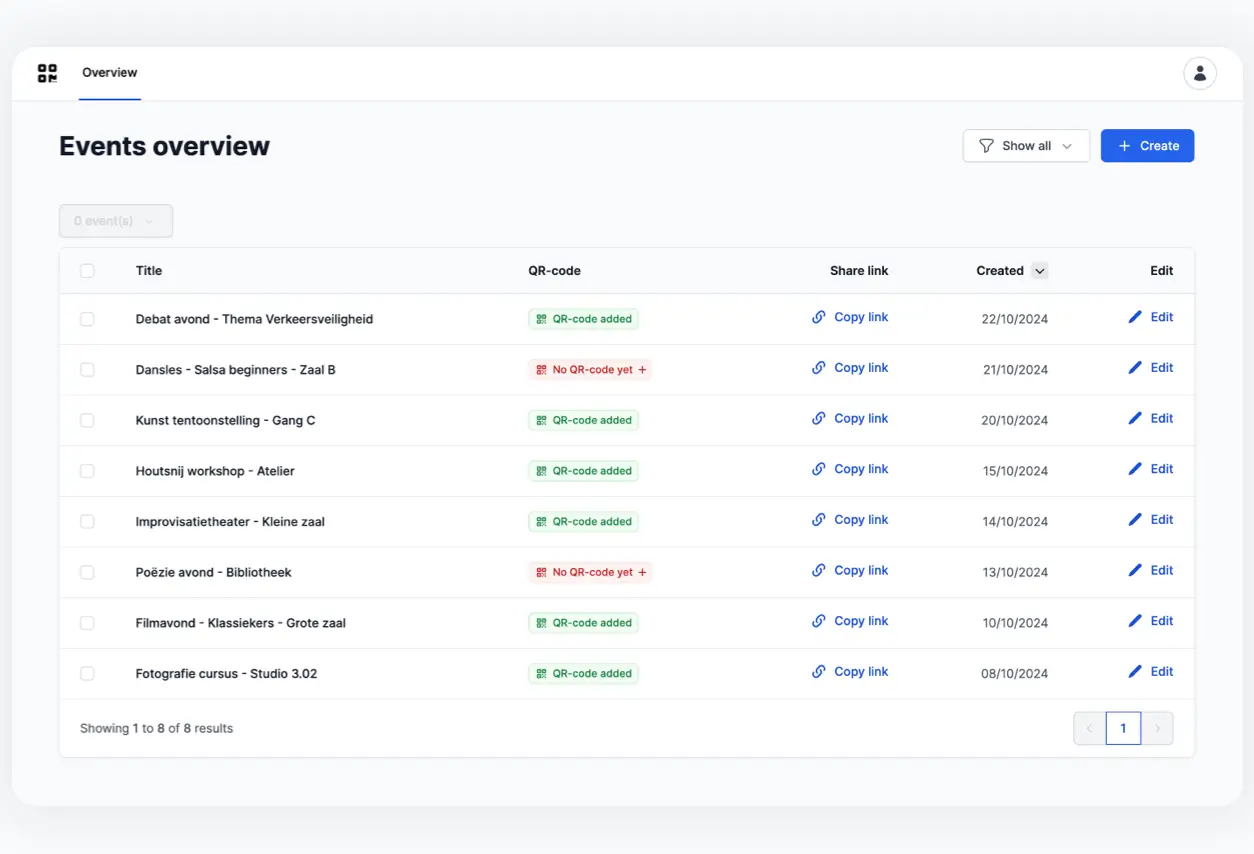Click the link icon next to Copy link for Debat avond
Image resolution: width=1254 pixels, height=854 pixels.
click(x=819, y=317)
